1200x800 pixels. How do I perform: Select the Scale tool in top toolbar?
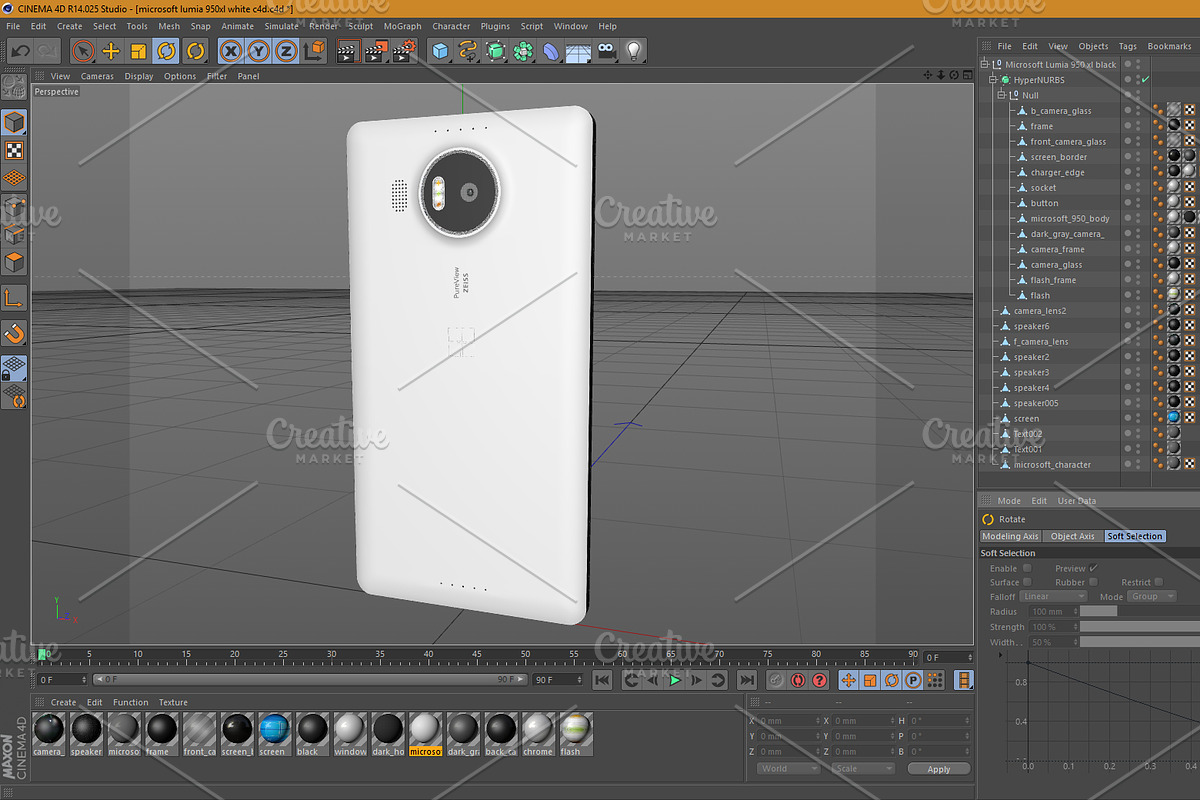[139, 51]
